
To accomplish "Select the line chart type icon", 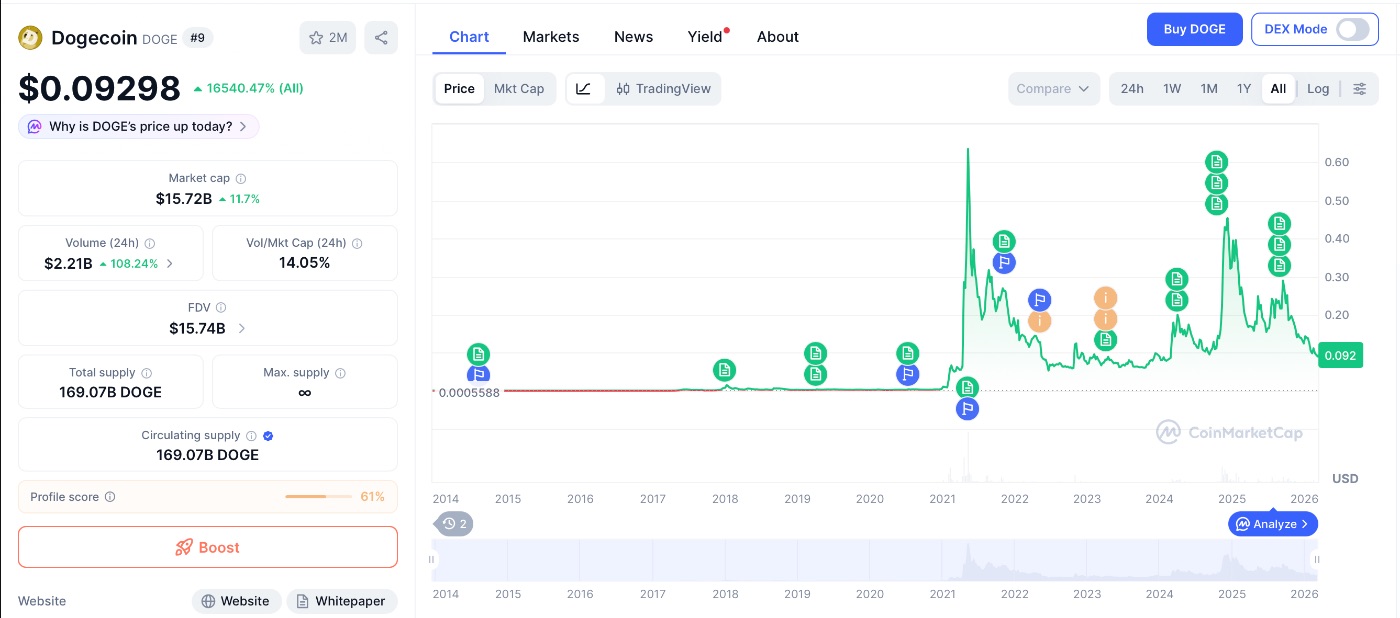I will pyautogui.click(x=584, y=89).
